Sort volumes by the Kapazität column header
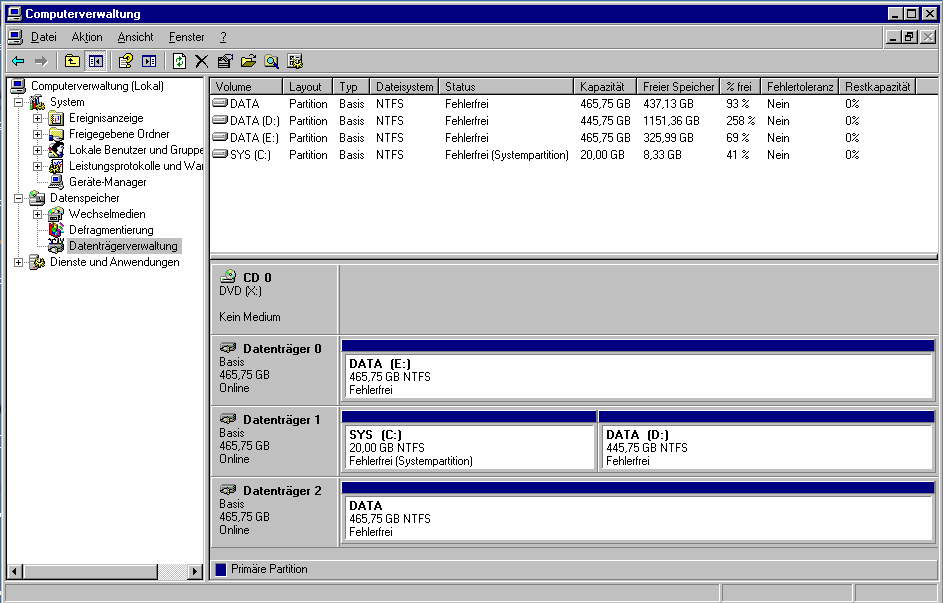The image size is (943, 603). (x=604, y=87)
